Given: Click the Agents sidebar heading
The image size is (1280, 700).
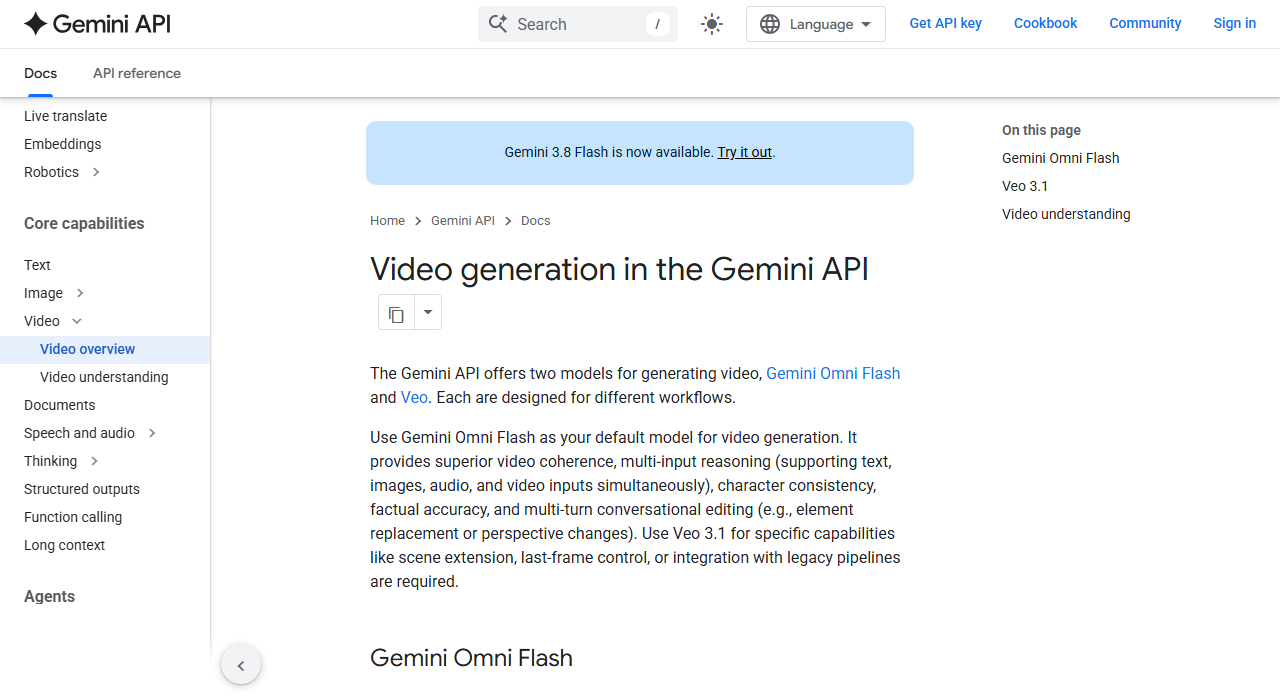Looking at the screenshot, I should (50, 596).
